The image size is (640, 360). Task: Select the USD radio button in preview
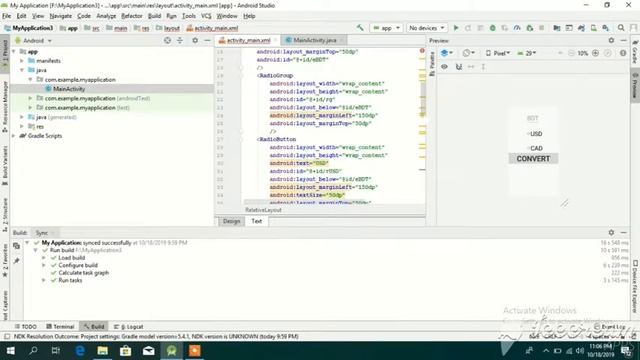point(535,134)
